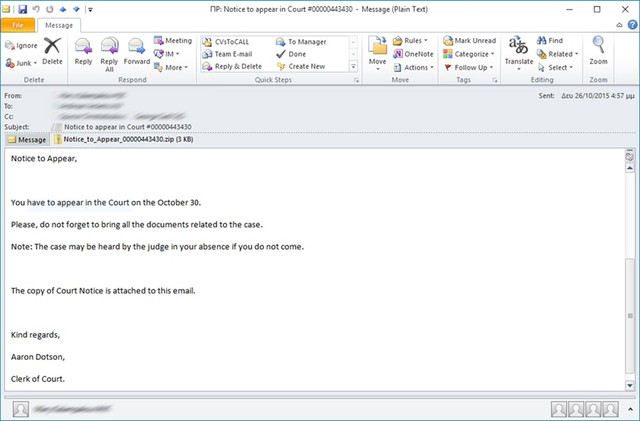Delete this email message

pos(52,51)
